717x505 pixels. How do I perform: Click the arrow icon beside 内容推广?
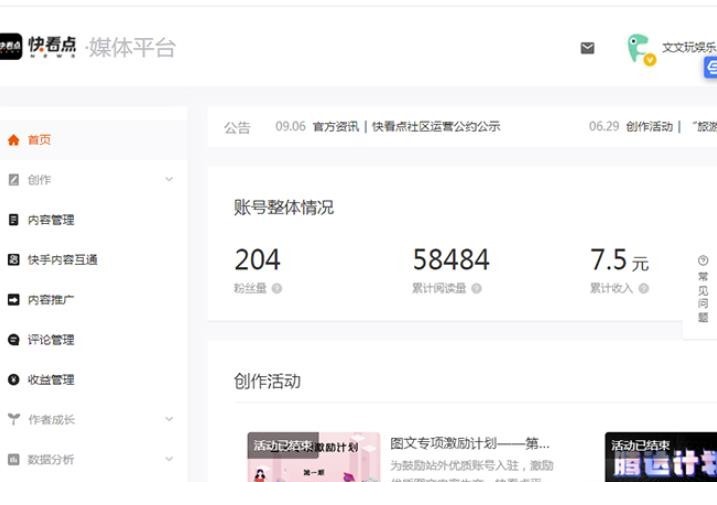(14, 300)
